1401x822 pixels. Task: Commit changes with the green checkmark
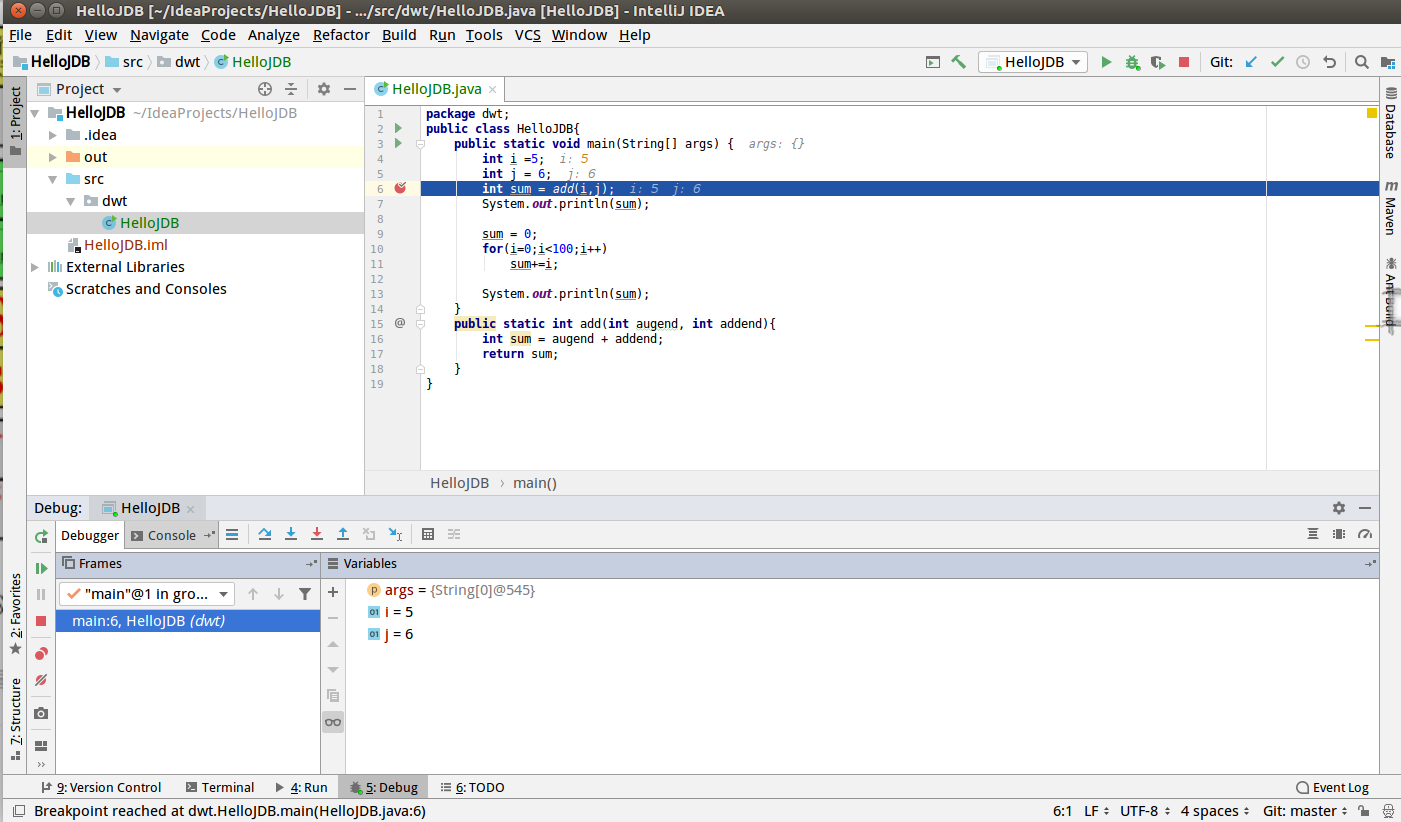(x=1277, y=62)
